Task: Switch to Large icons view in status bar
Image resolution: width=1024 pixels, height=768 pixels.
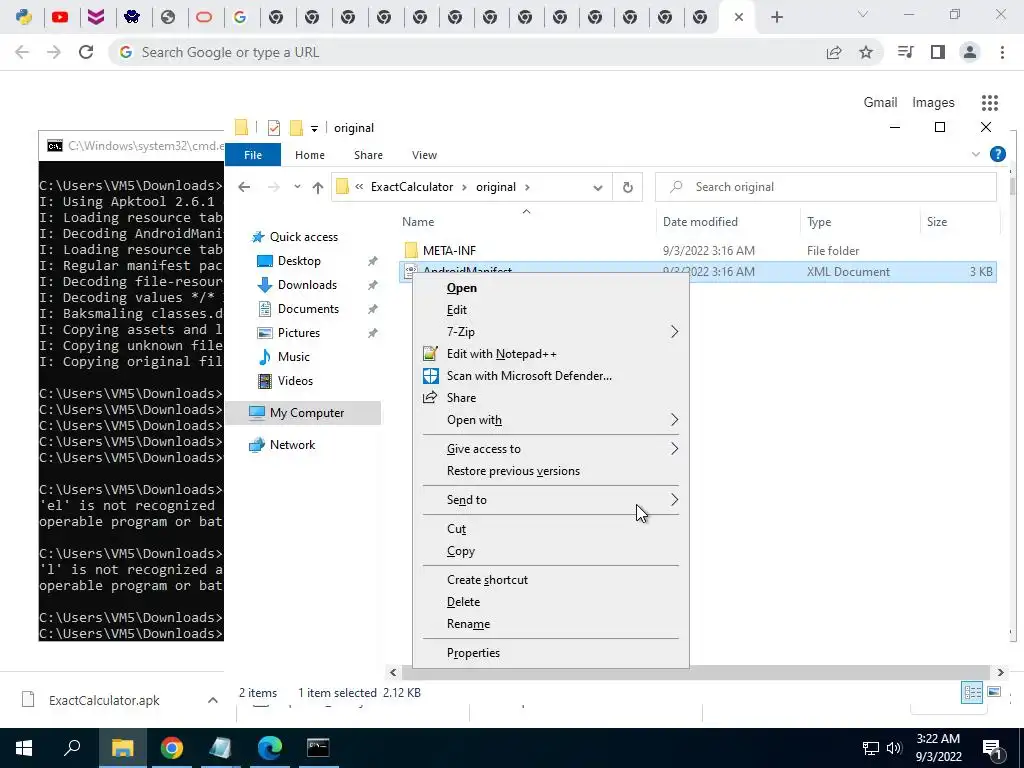Action: pyautogui.click(x=994, y=692)
